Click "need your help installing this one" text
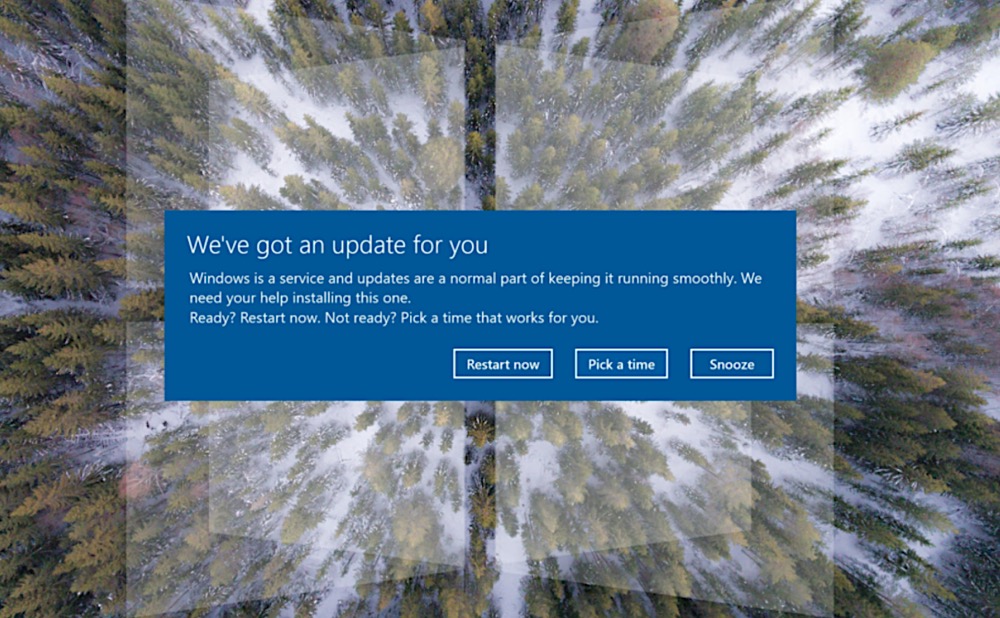Viewport: 1000px width, 618px height. tap(300, 297)
